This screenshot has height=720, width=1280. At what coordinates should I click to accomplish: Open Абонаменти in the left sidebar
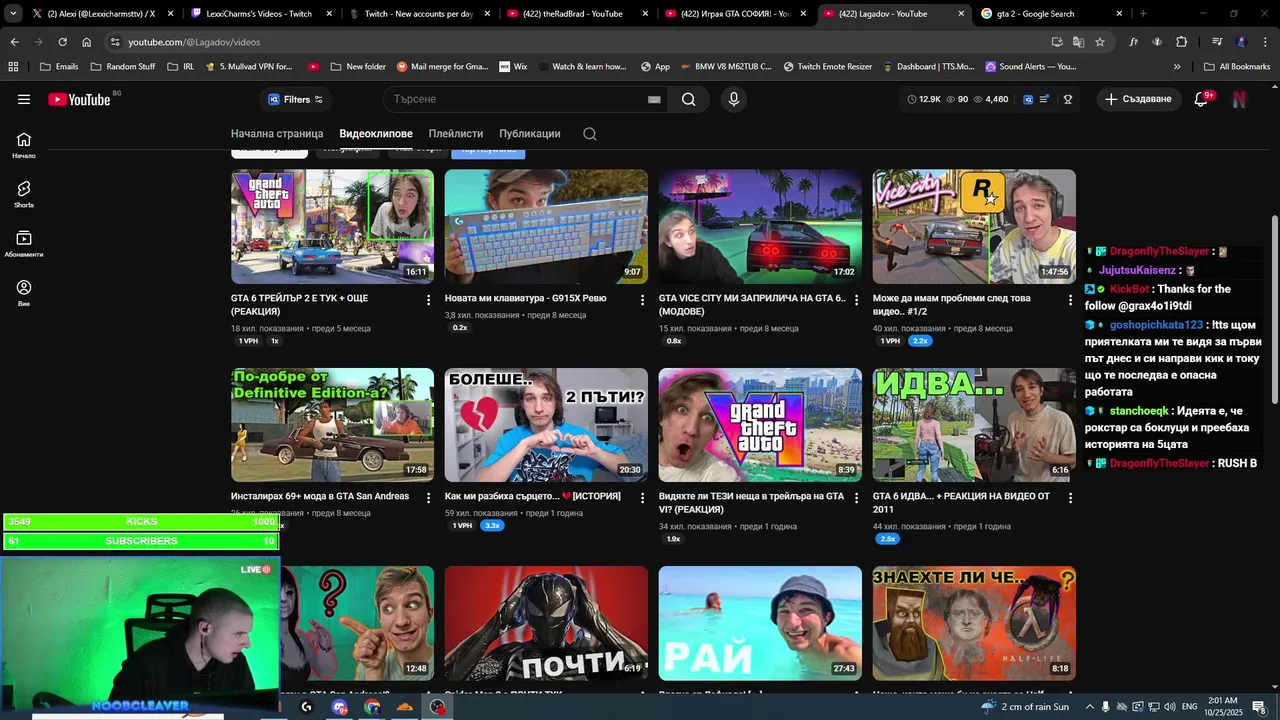point(24,243)
